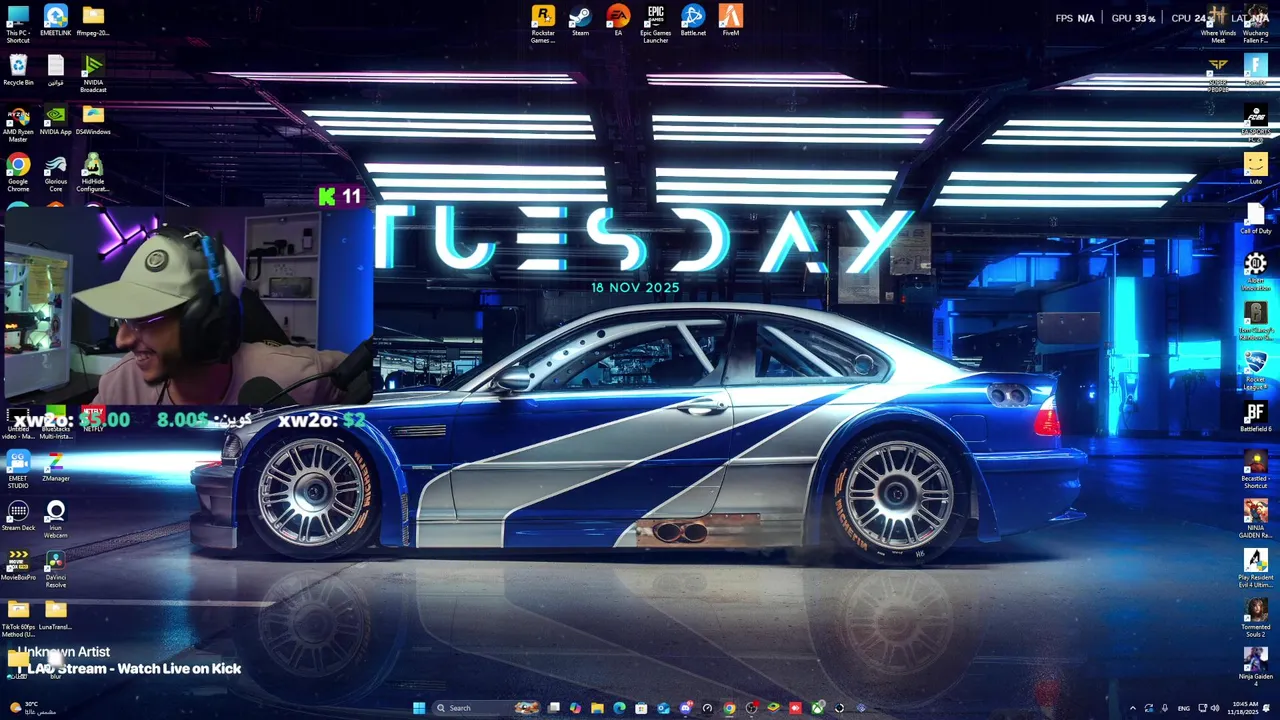The image size is (1280, 720).
Task: Launch Battlefield 6 desktop icon
Action: tap(1255, 417)
